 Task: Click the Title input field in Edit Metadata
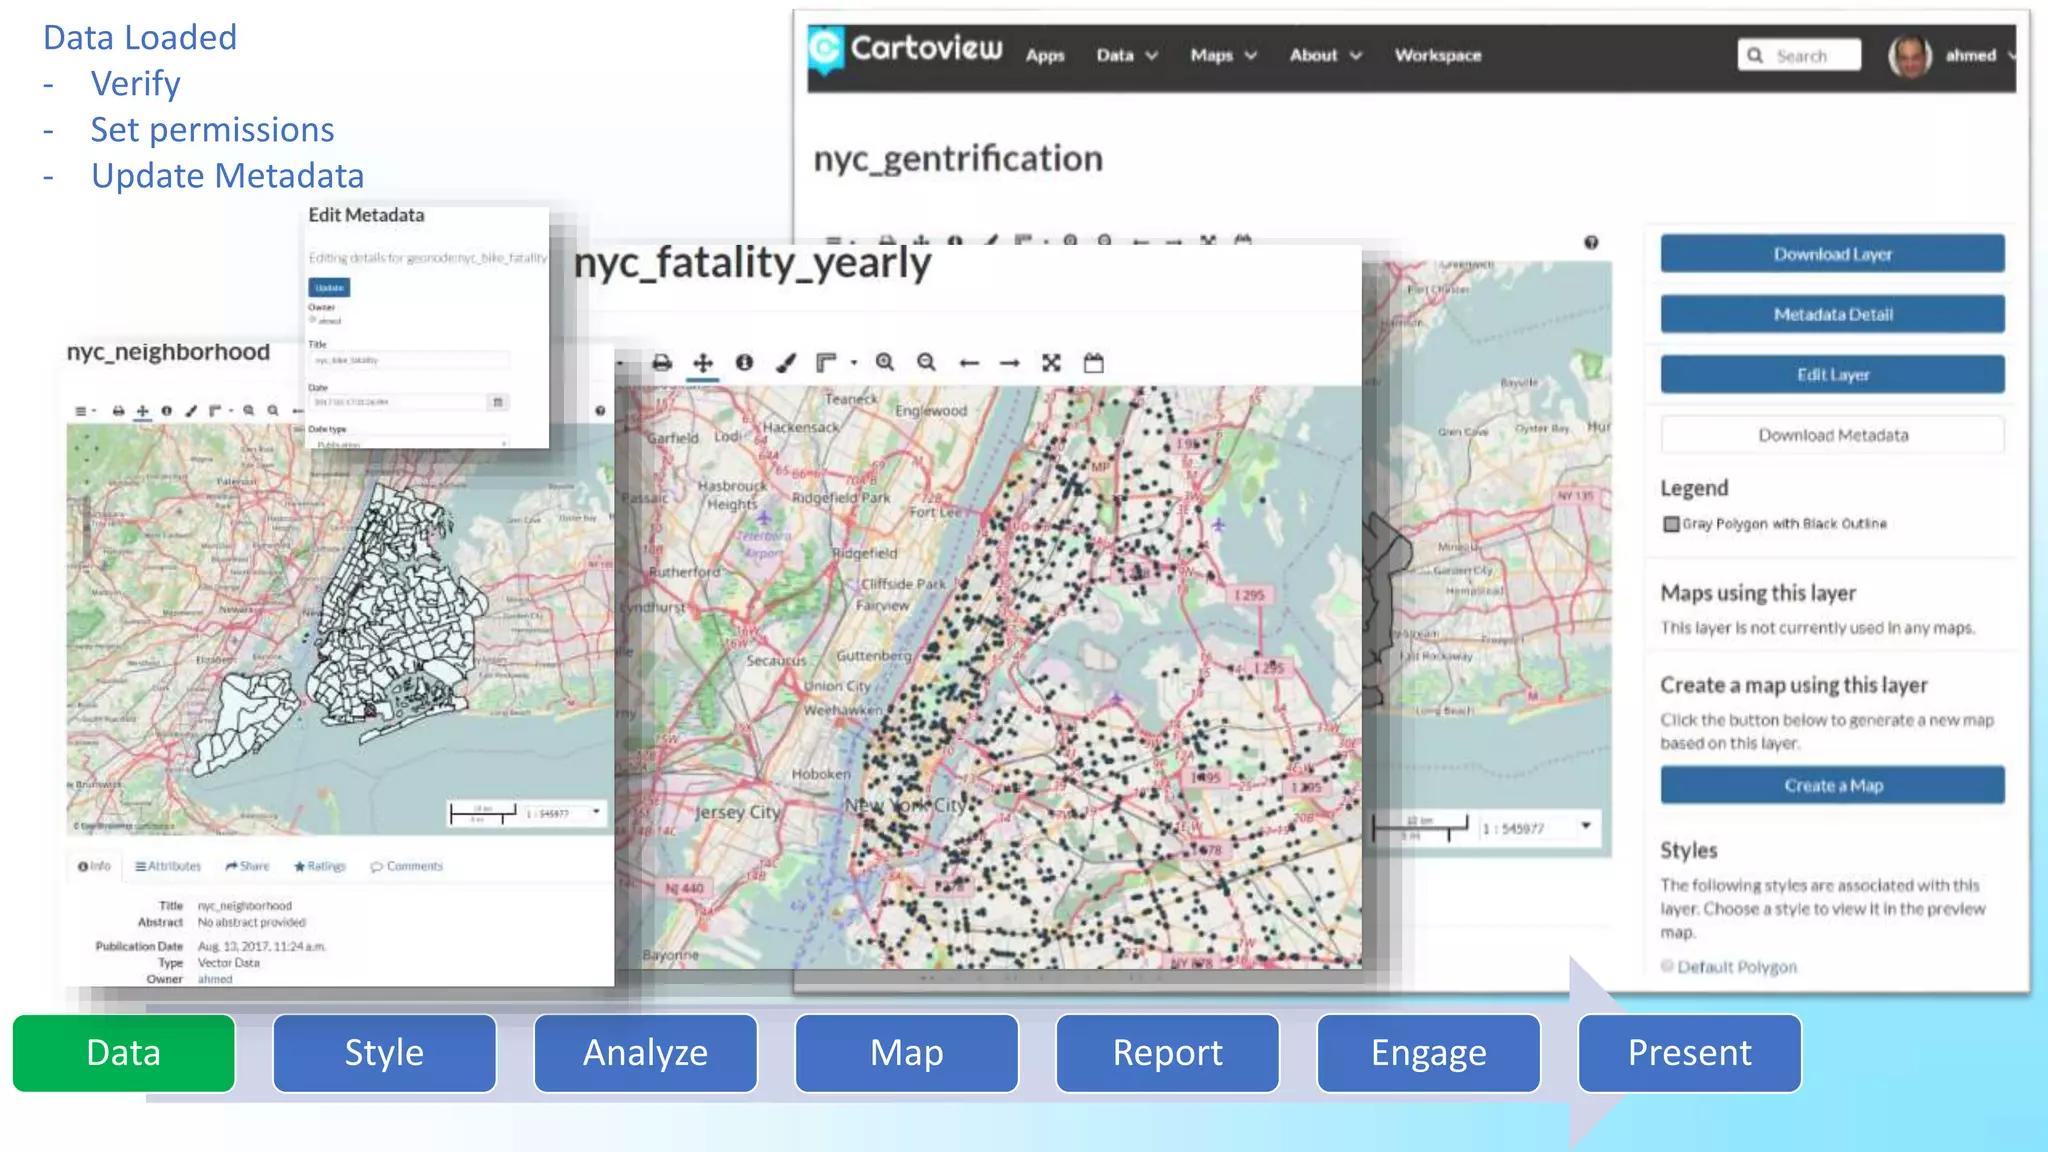pyautogui.click(x=408, y=360)
